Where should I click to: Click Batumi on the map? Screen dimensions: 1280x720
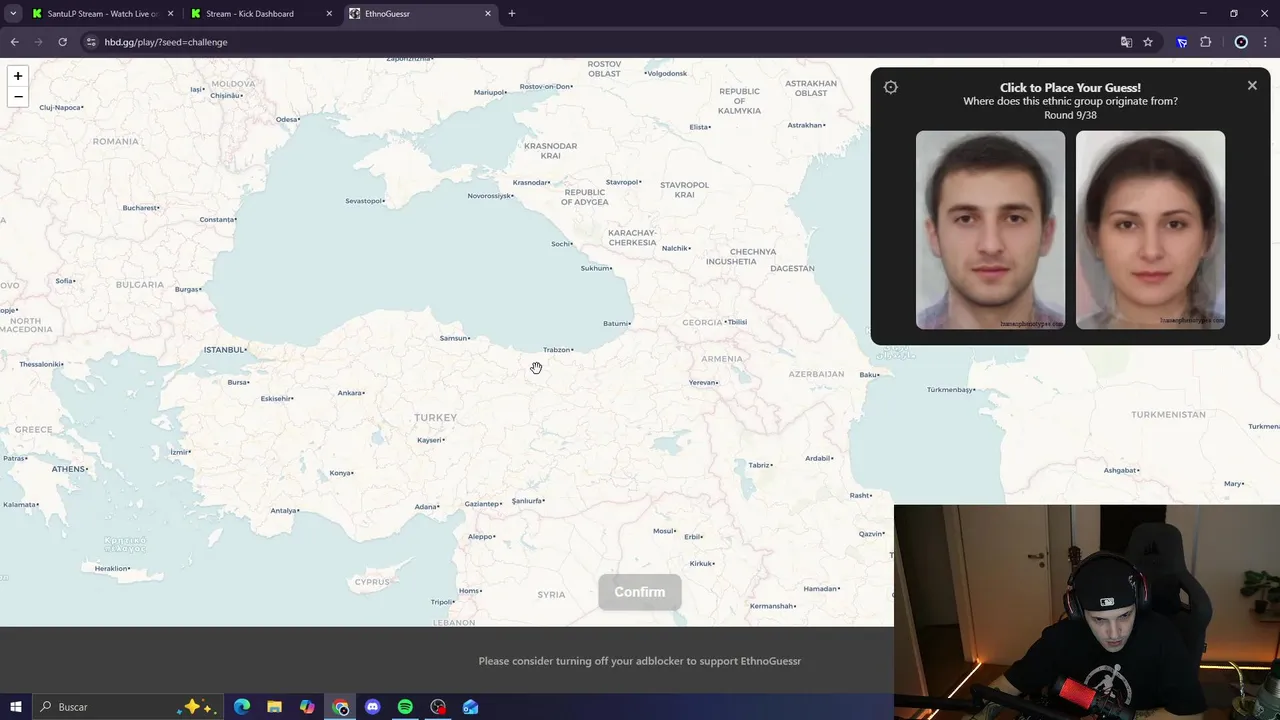pyautogui.click(x=617, y=324)
